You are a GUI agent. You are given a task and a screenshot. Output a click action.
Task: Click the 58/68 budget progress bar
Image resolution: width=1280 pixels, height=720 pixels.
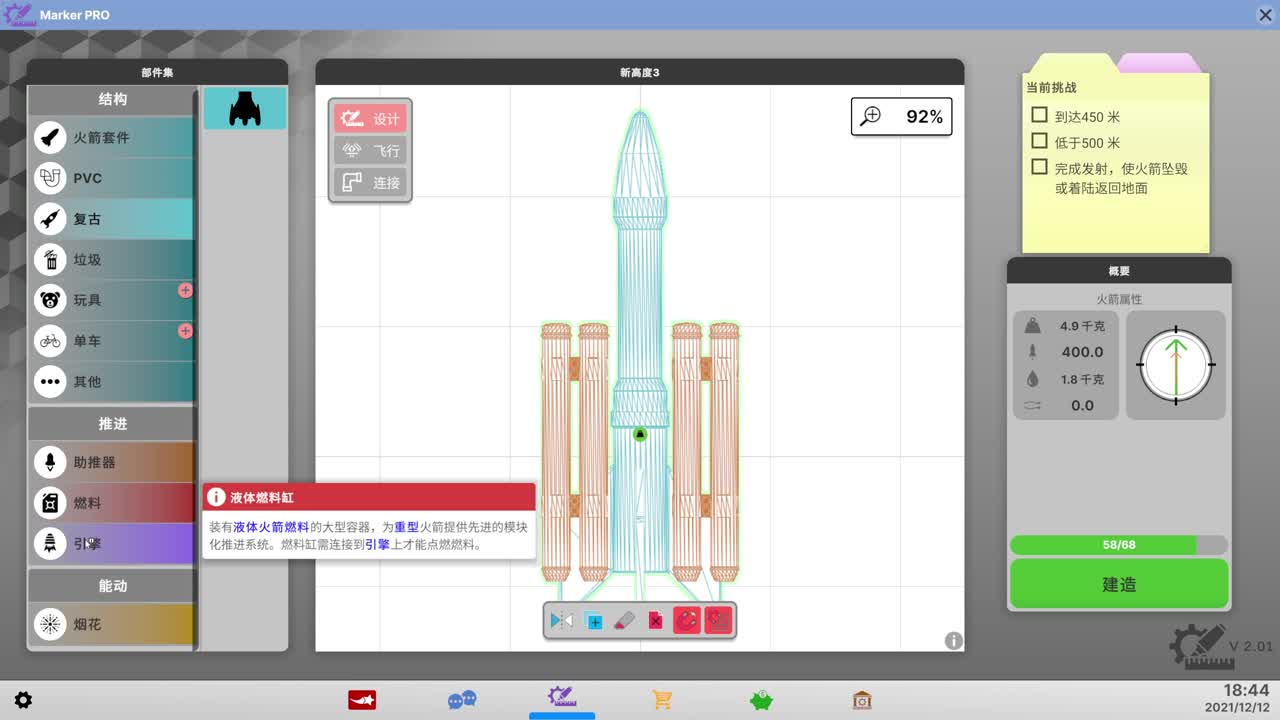pos(1119,545)
